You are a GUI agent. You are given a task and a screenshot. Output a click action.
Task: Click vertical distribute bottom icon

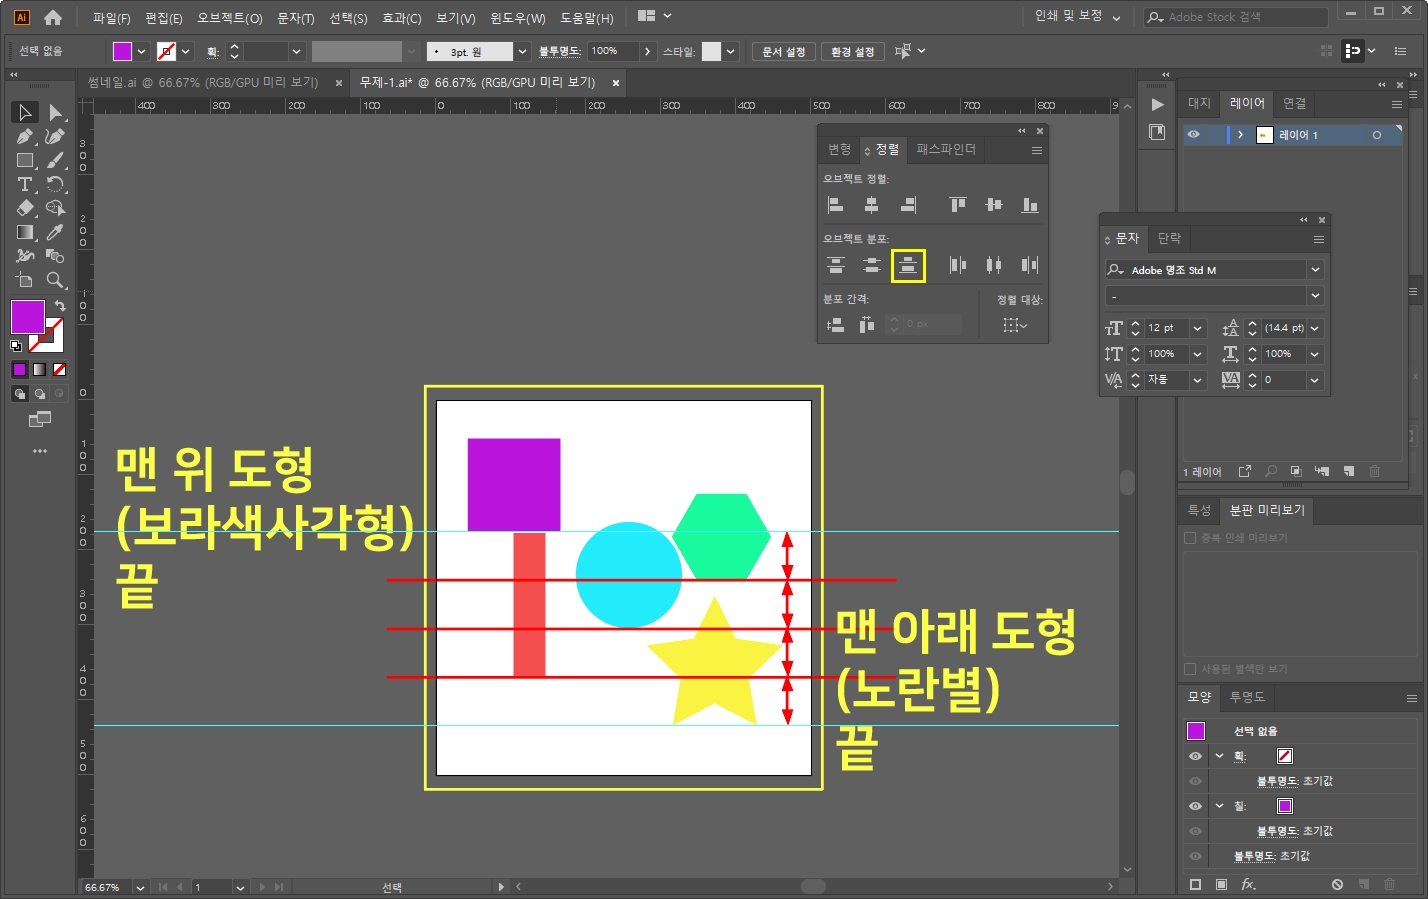coord(908,265)
